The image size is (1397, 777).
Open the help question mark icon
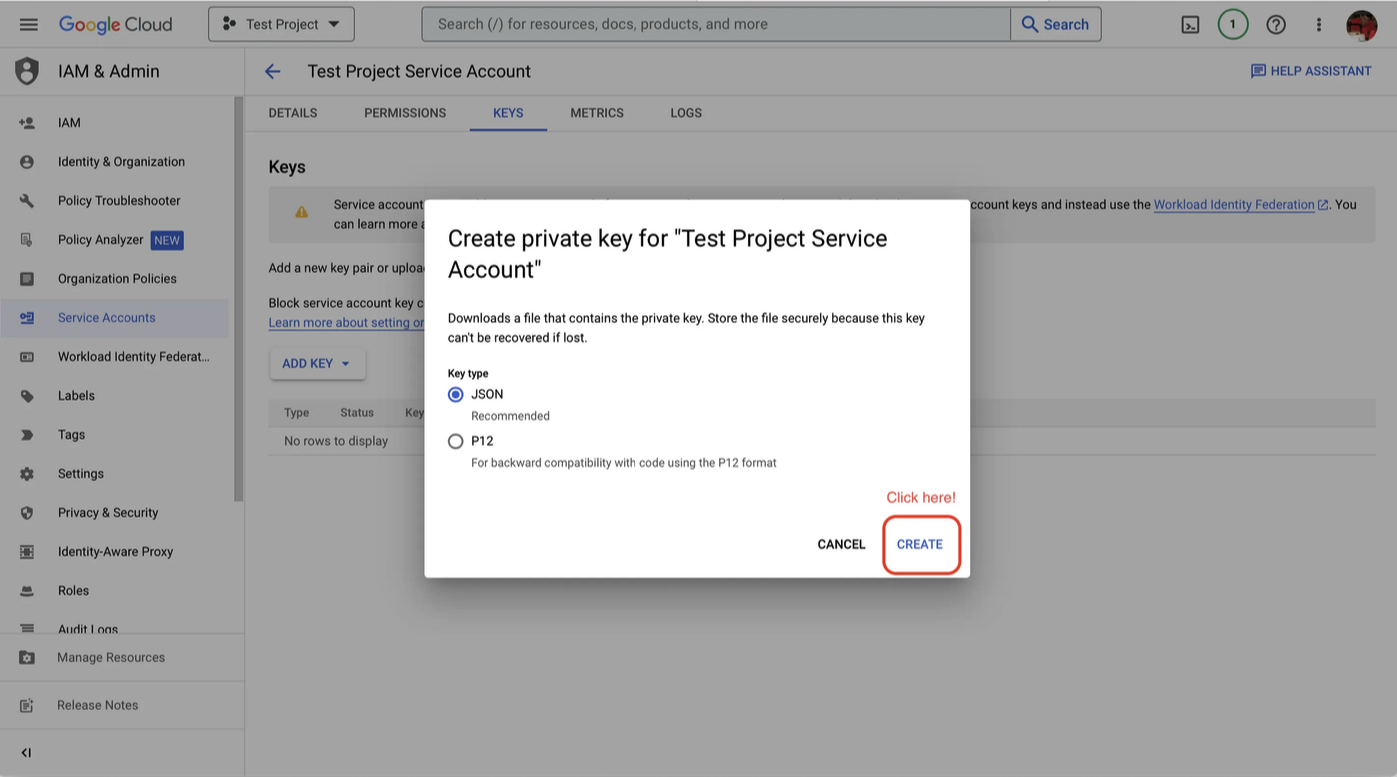click(1276, 25)
